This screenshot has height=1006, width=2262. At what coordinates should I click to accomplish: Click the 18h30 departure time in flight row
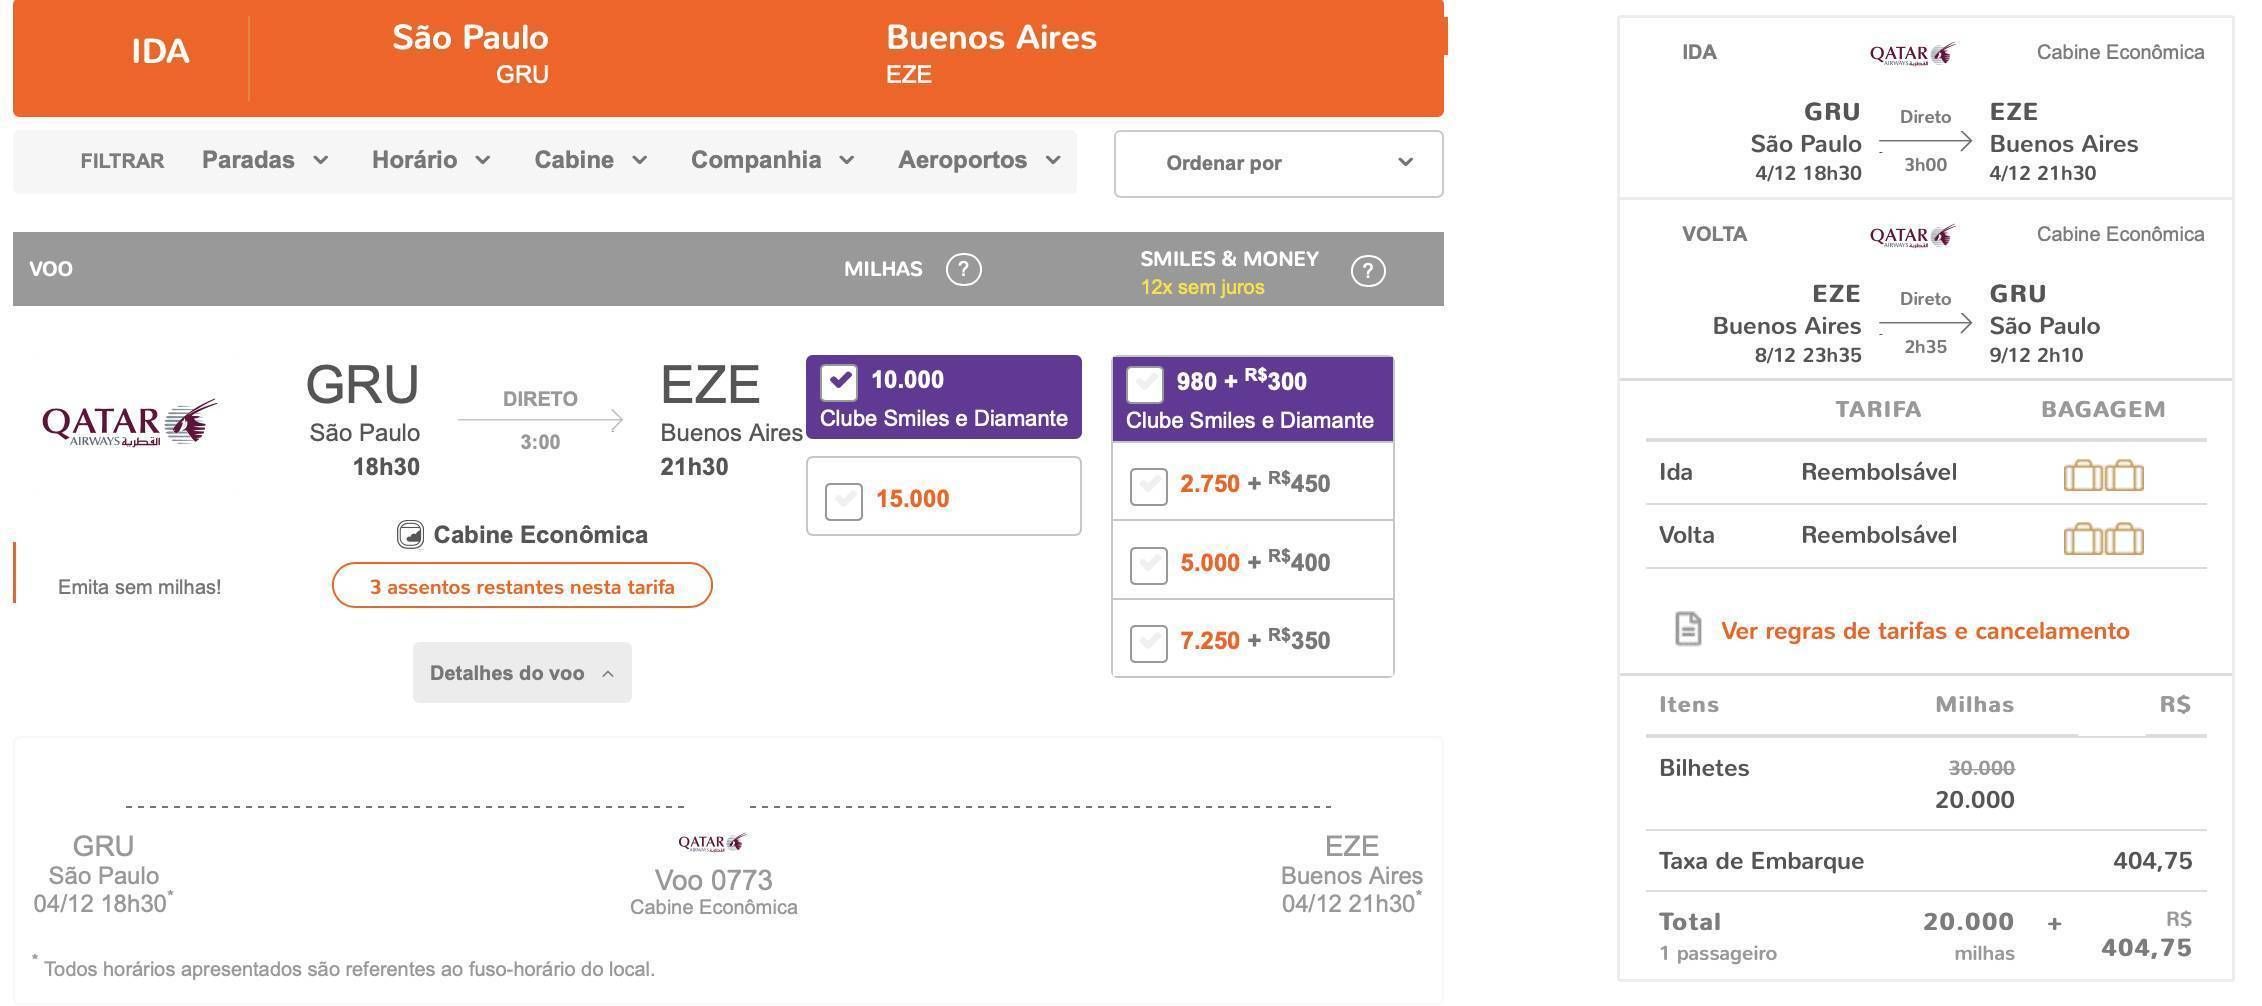tap(386, 467)
